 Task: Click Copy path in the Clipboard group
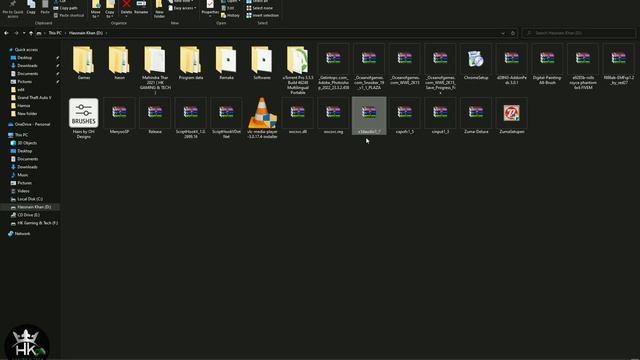click(65, 8)
